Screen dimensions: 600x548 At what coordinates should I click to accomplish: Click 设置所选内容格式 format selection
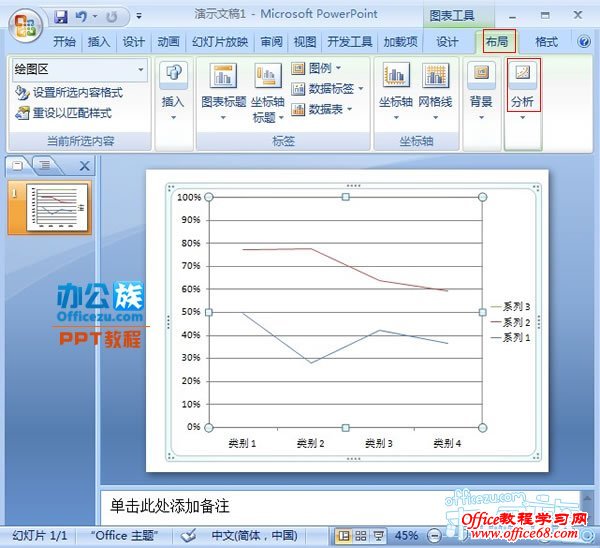pos(68,92)
